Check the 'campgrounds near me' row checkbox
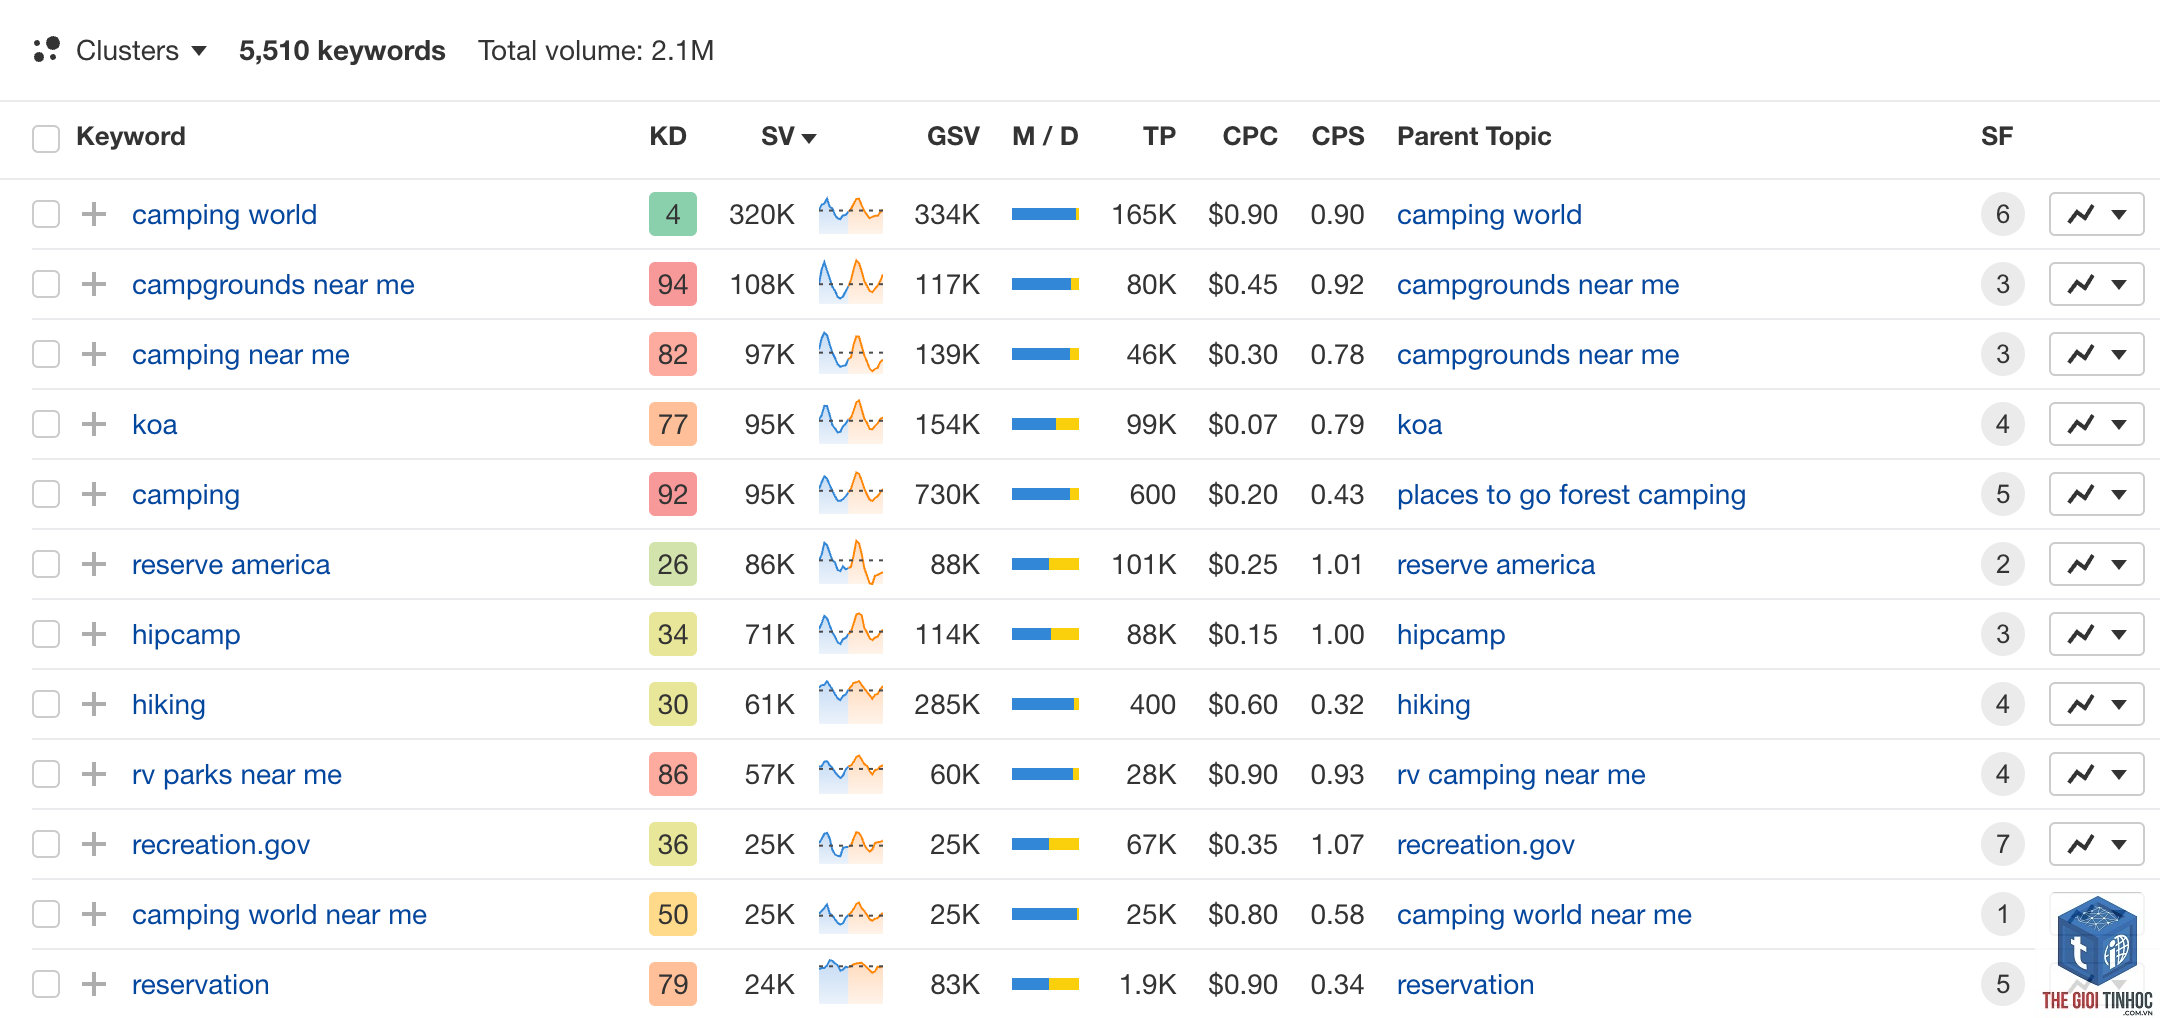This screenshot has width=2160, height=1018. [x=46, y=284]
